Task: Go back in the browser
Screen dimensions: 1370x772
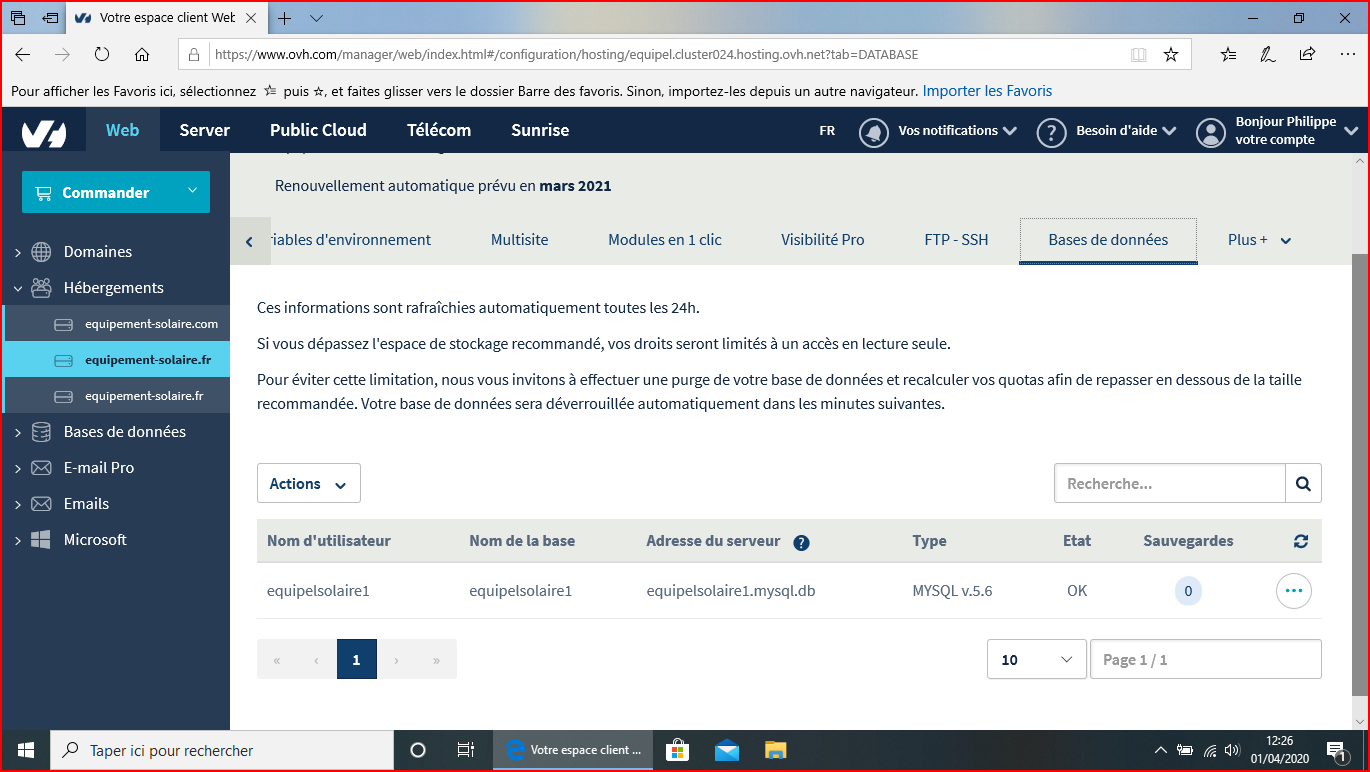Action: pyautogui.click(x=22, y=55)
